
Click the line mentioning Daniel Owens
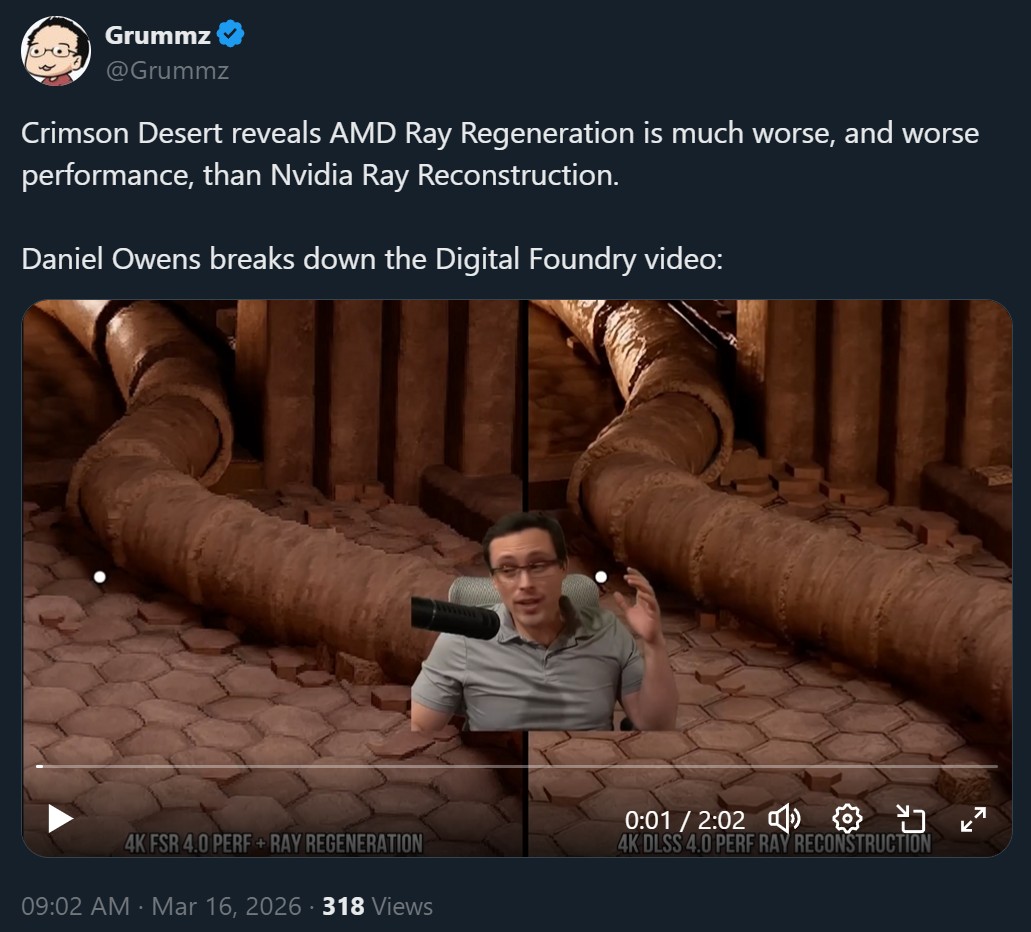click(372, 259)
